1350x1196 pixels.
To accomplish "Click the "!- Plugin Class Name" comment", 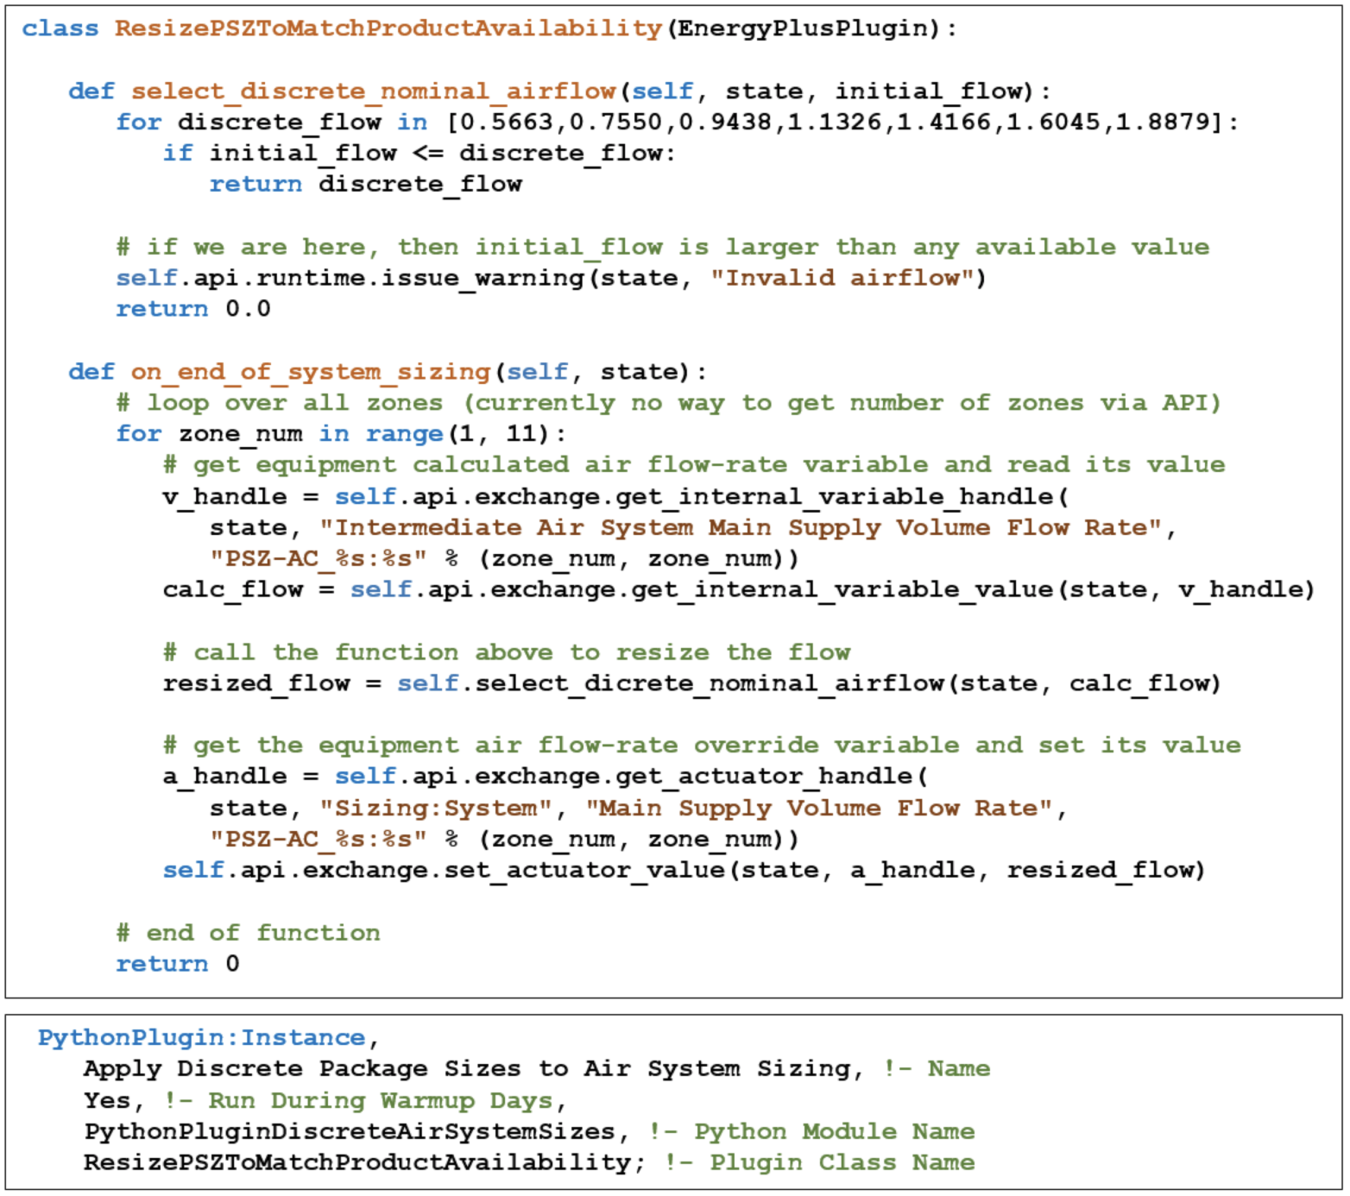I will coord(819,1163).
